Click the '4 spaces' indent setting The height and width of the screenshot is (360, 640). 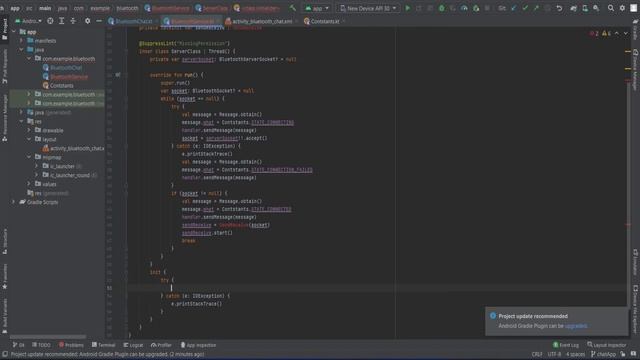pyautogui.click(x=575, y=354)
